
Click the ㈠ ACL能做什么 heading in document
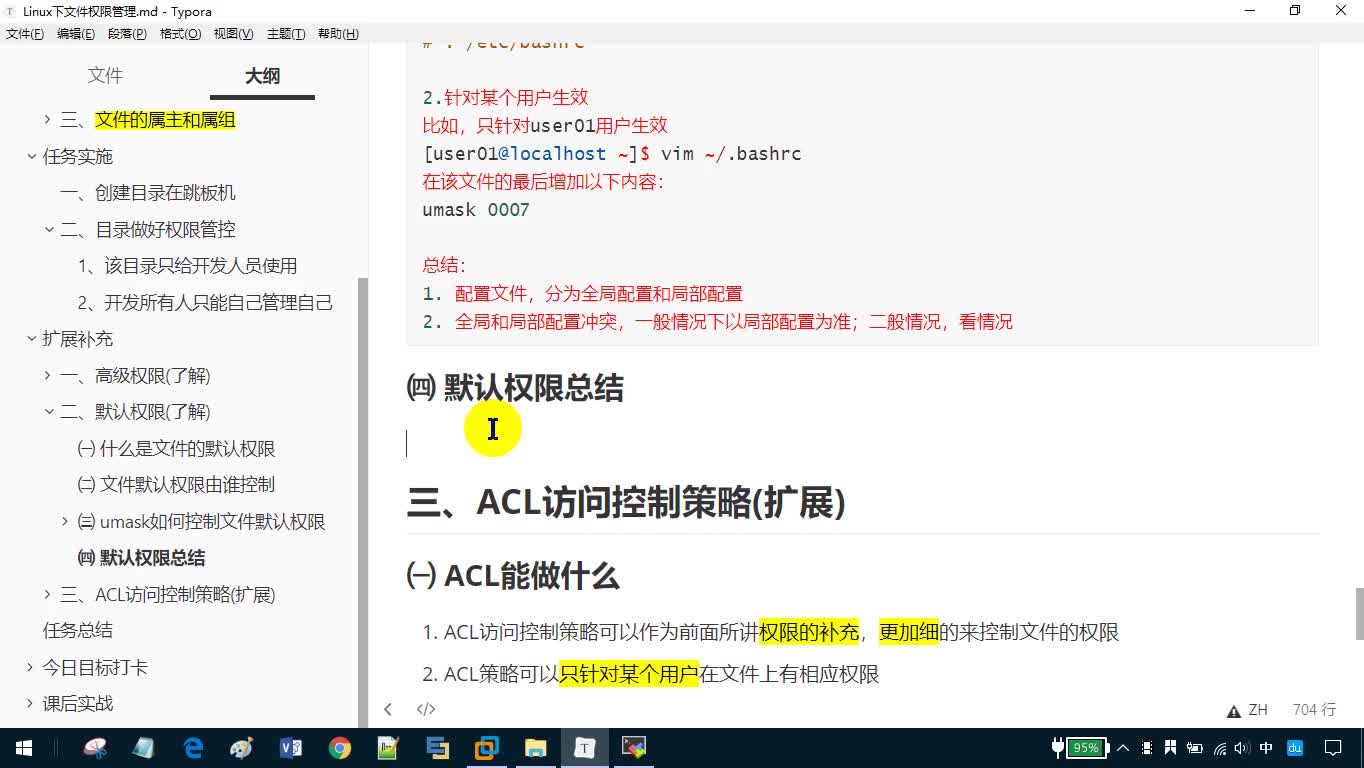click(x=513, y=576)
